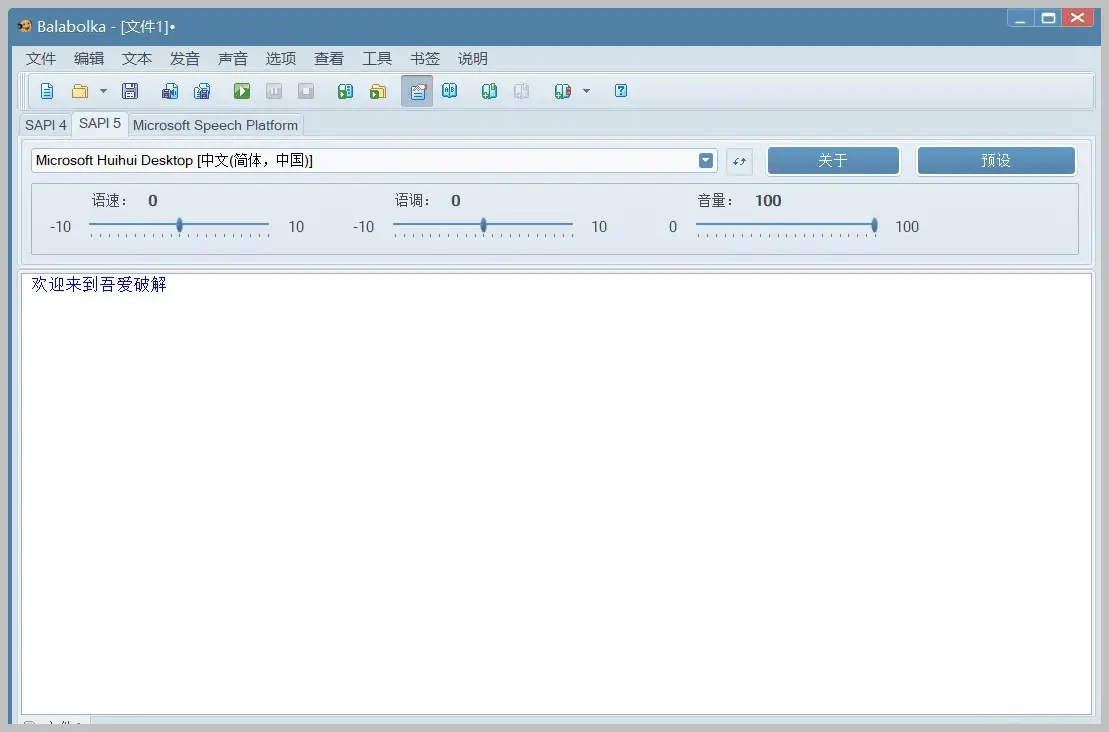Viewport: 1109px width, 732px height.
Task: Open the 编辑 menu
Action: click(89, 59)
